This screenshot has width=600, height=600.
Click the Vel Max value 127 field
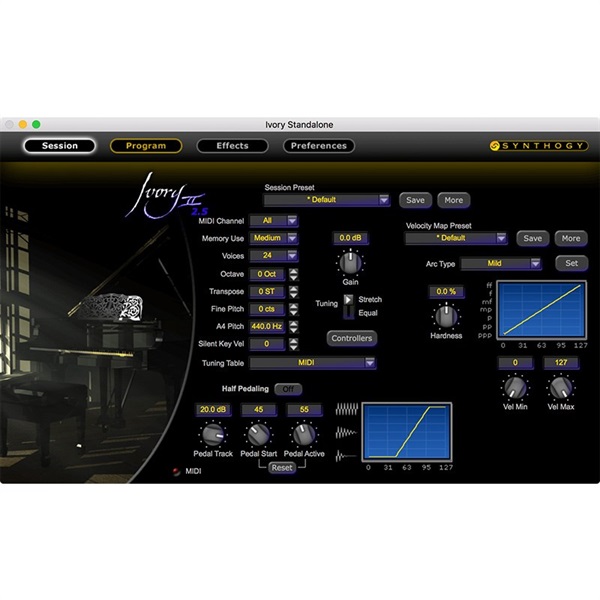point(561,362)
